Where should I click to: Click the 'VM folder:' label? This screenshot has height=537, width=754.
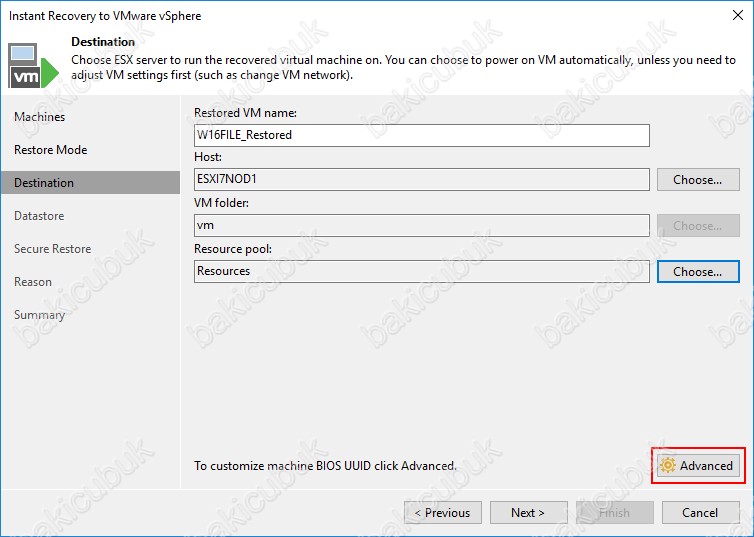coord(221,203)
